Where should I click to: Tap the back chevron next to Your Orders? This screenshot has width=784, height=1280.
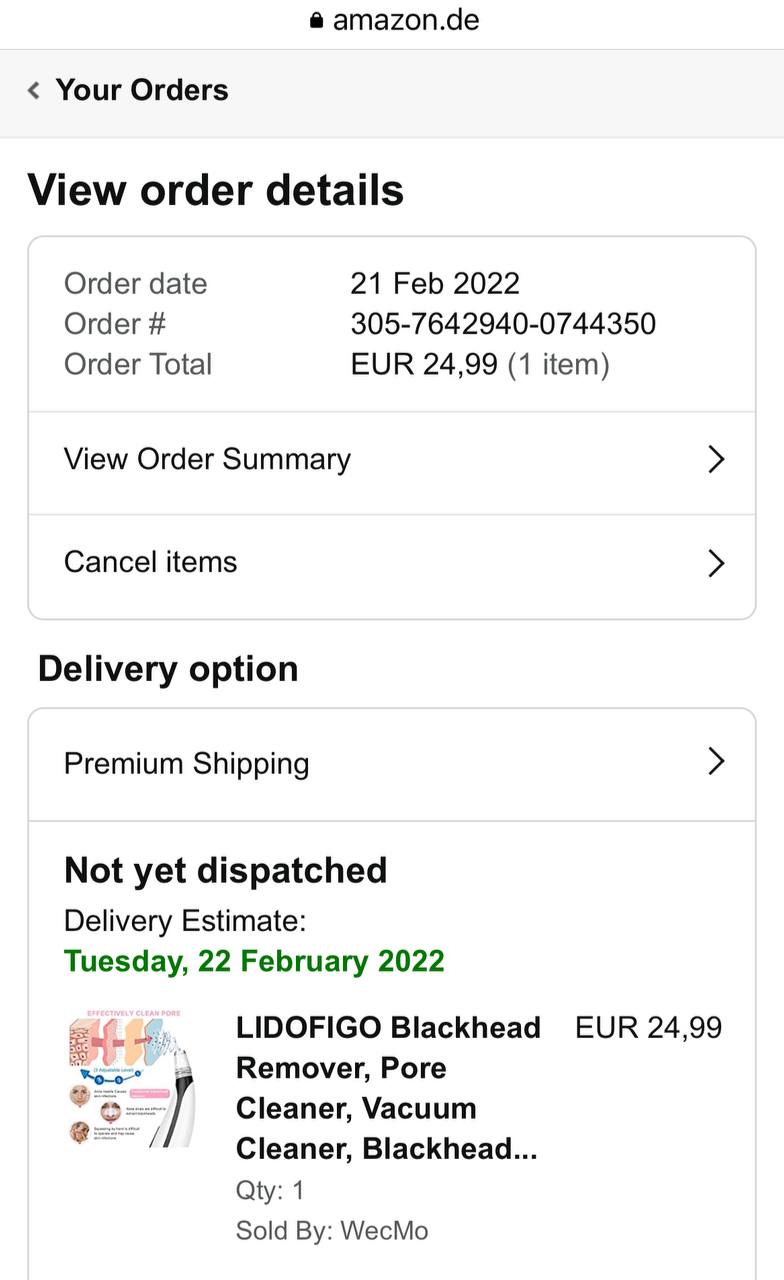34,90
